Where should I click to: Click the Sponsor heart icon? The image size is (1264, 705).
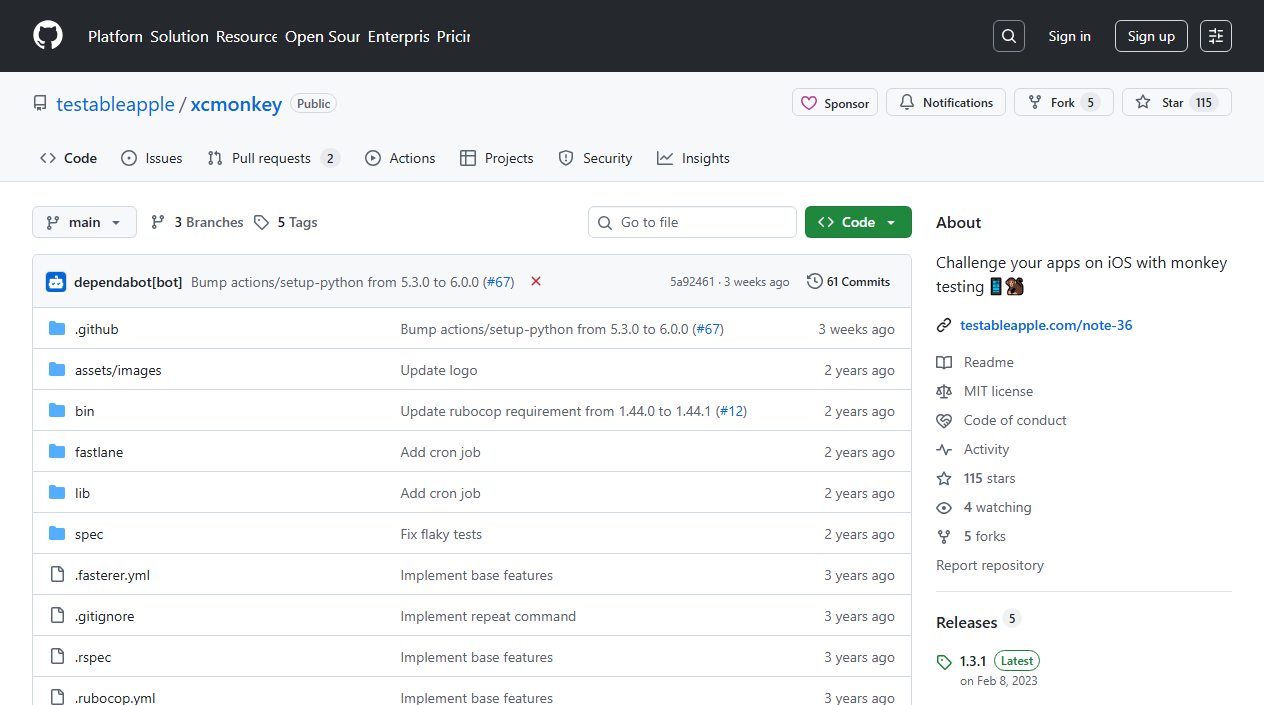pos(810,103)
